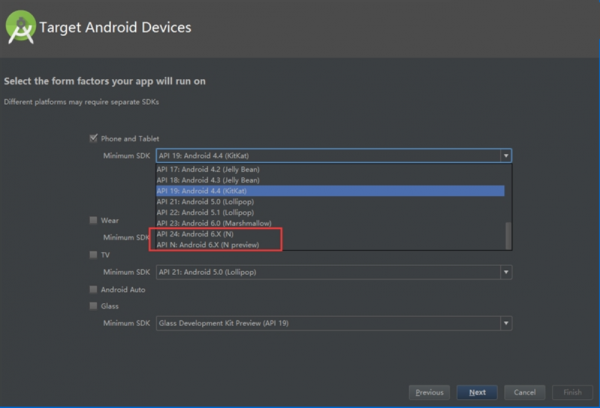Enable the Glass checkbox
Screen dimensions: 600x408
[93, 306]
